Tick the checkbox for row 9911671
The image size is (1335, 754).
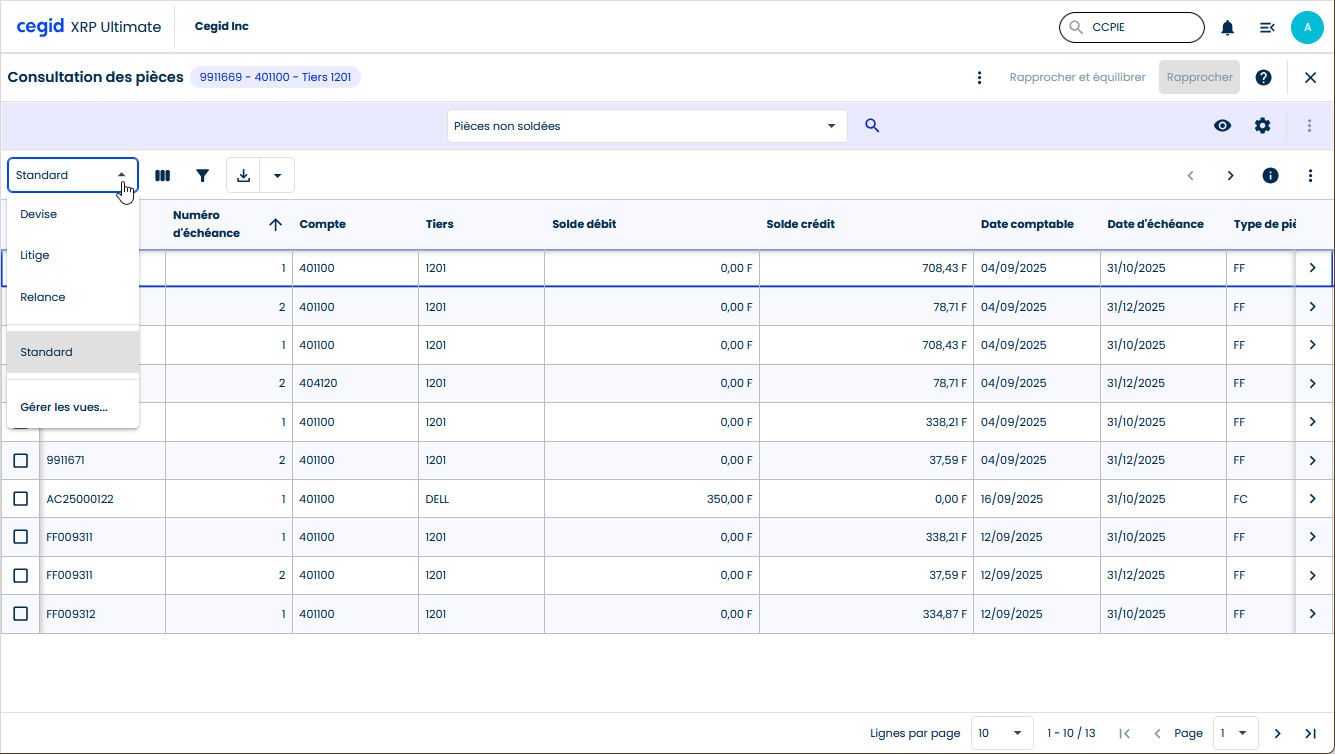(20, 461)
